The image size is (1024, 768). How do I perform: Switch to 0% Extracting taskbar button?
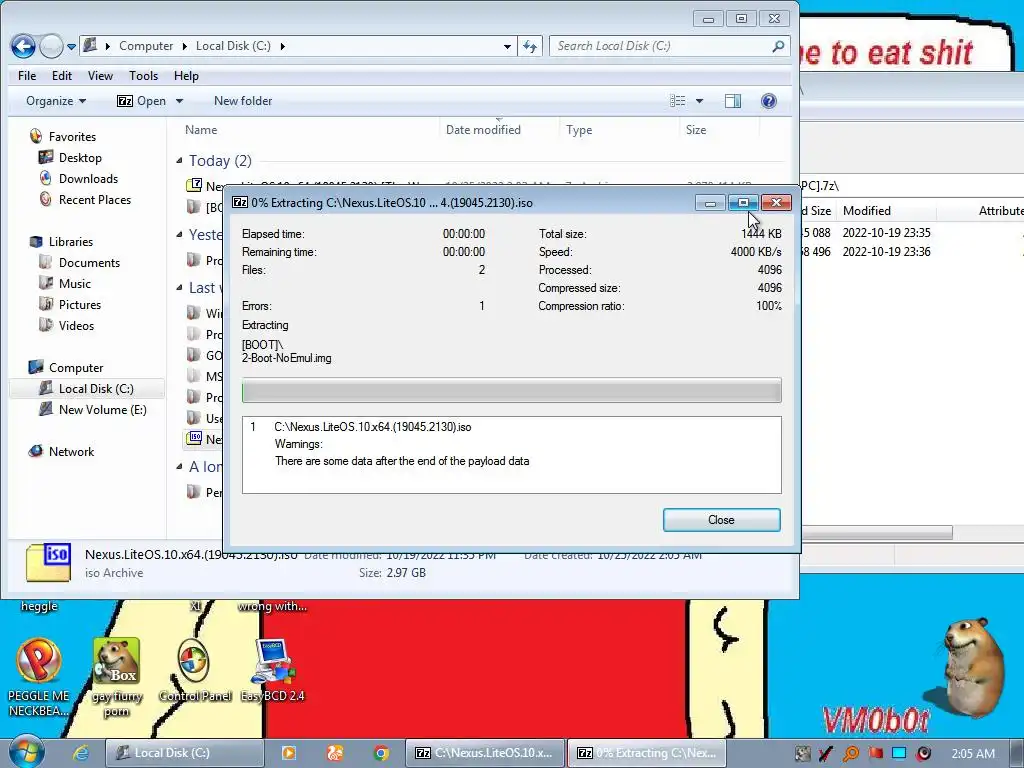647,753
